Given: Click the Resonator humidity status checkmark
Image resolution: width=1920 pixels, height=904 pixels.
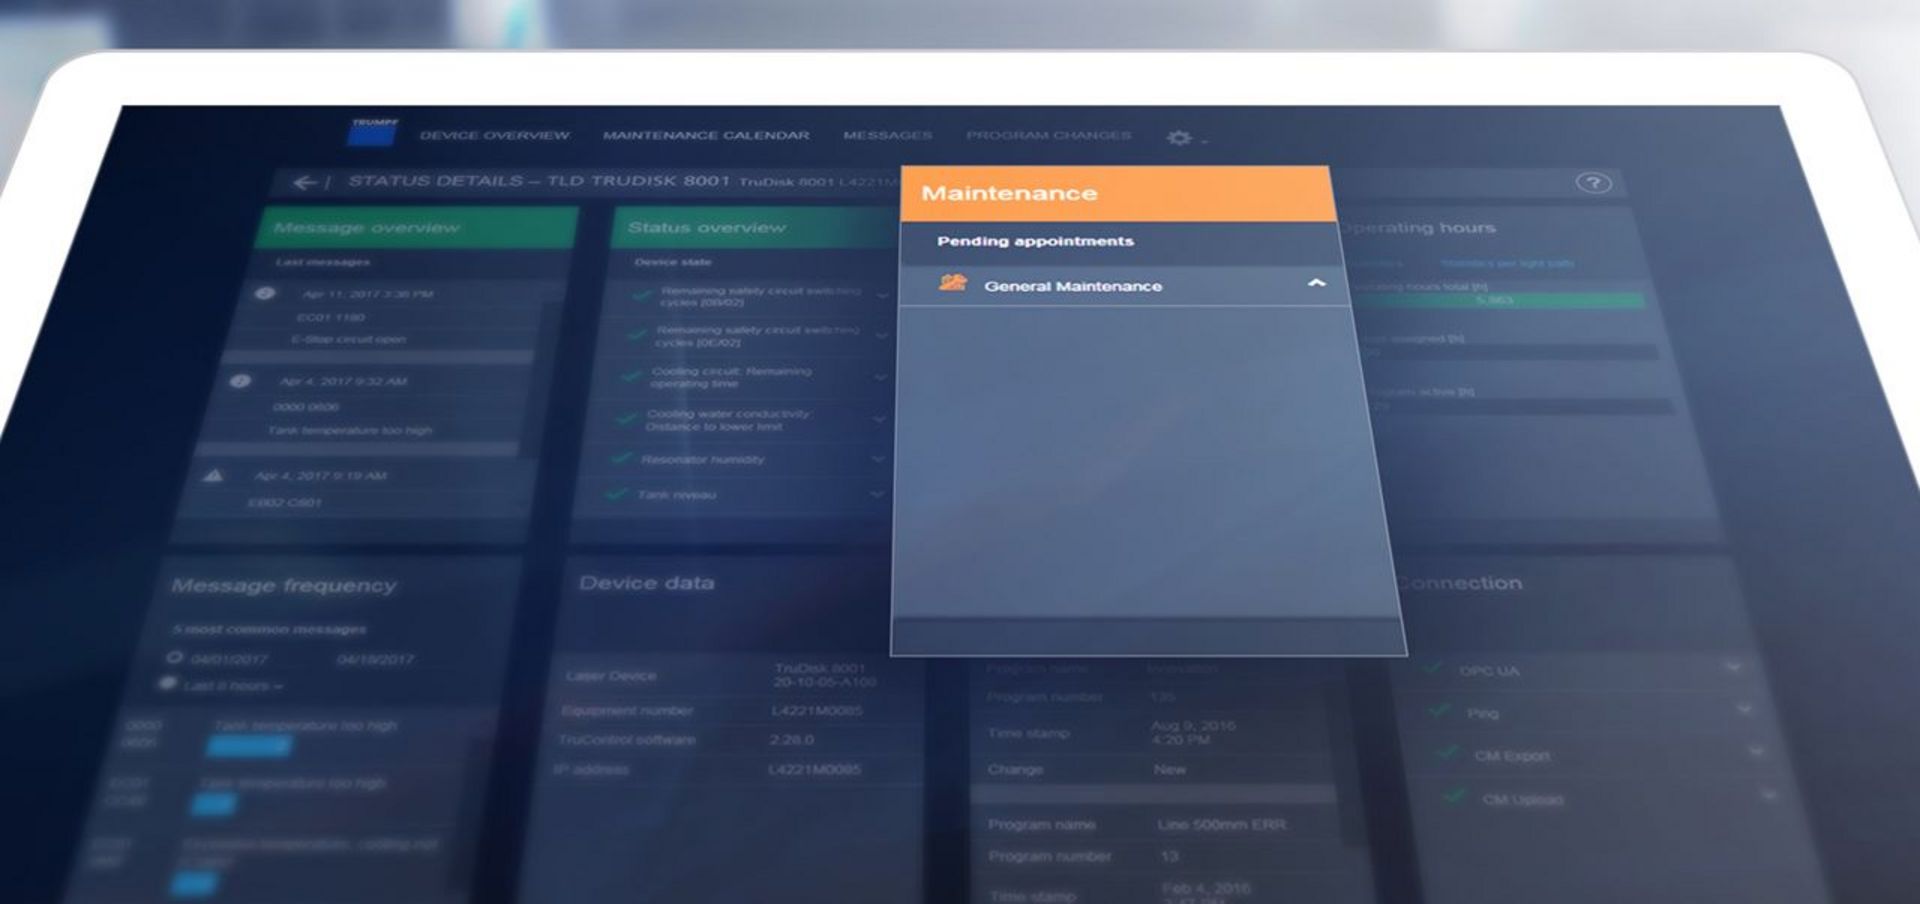Looking at the screenshot, I should (621, 458).
